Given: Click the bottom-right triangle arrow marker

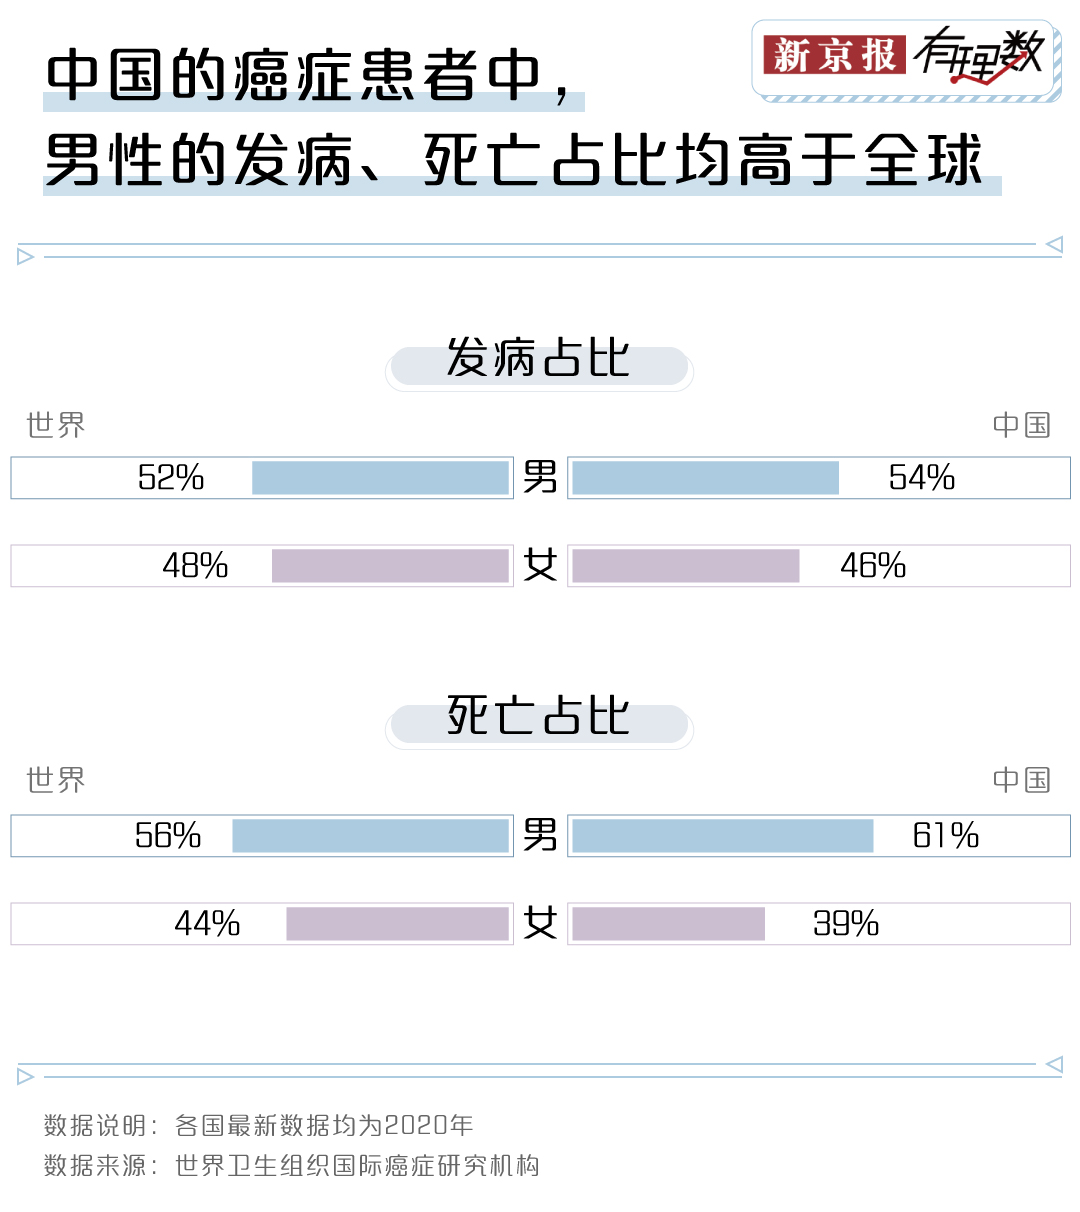Looking at the screenshot, I should 1054,1064.
